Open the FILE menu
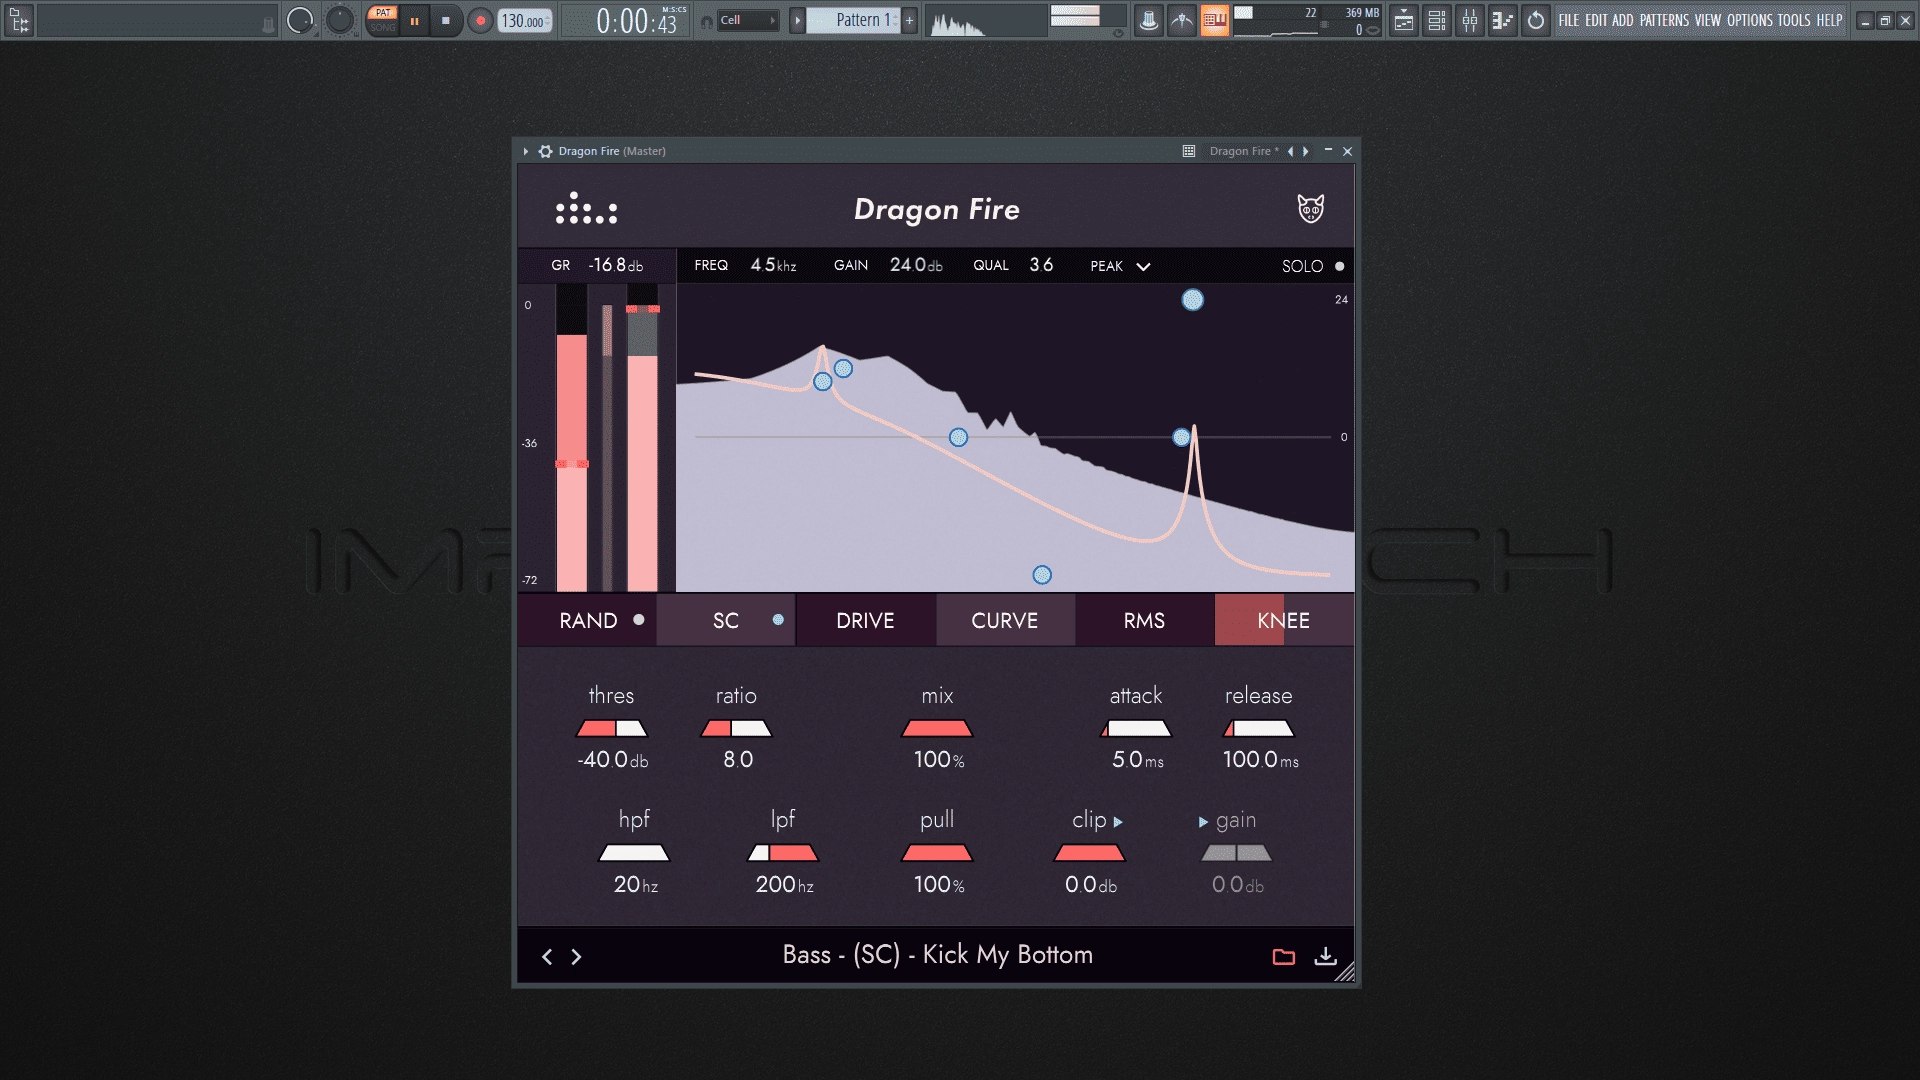1920x1080 pixels. pos(1569,20)
